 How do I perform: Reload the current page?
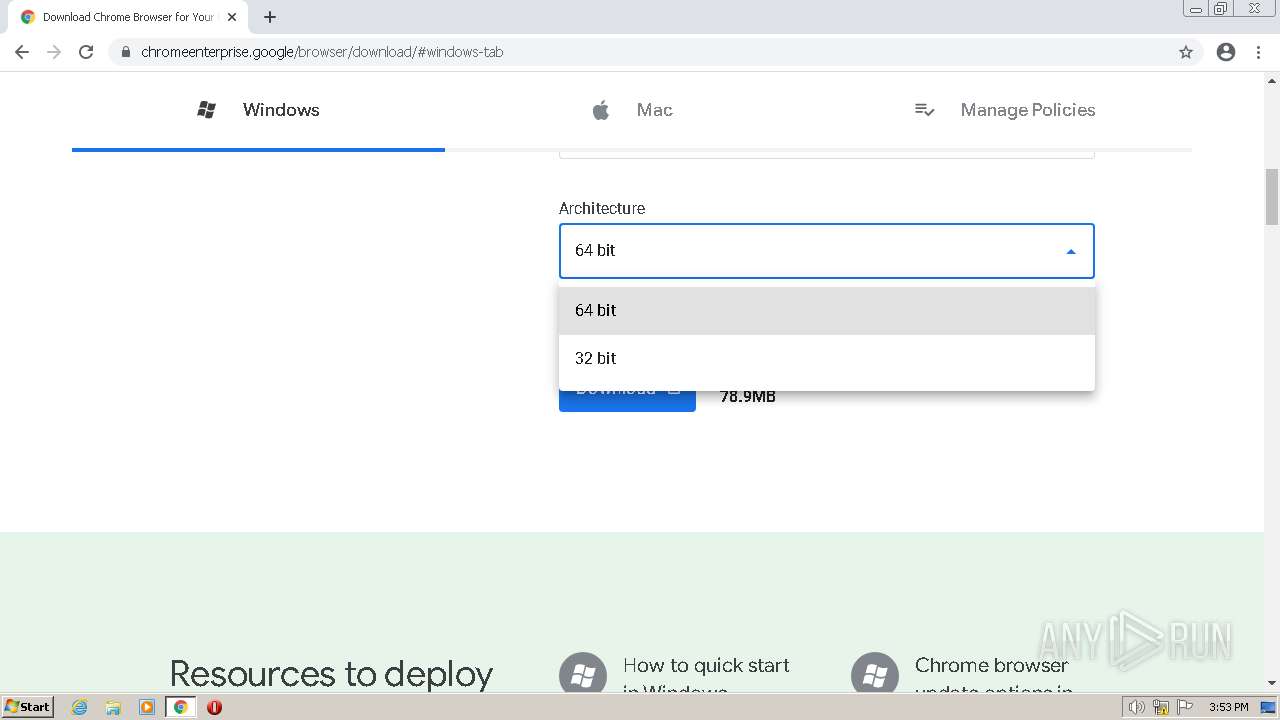[86, 52]
